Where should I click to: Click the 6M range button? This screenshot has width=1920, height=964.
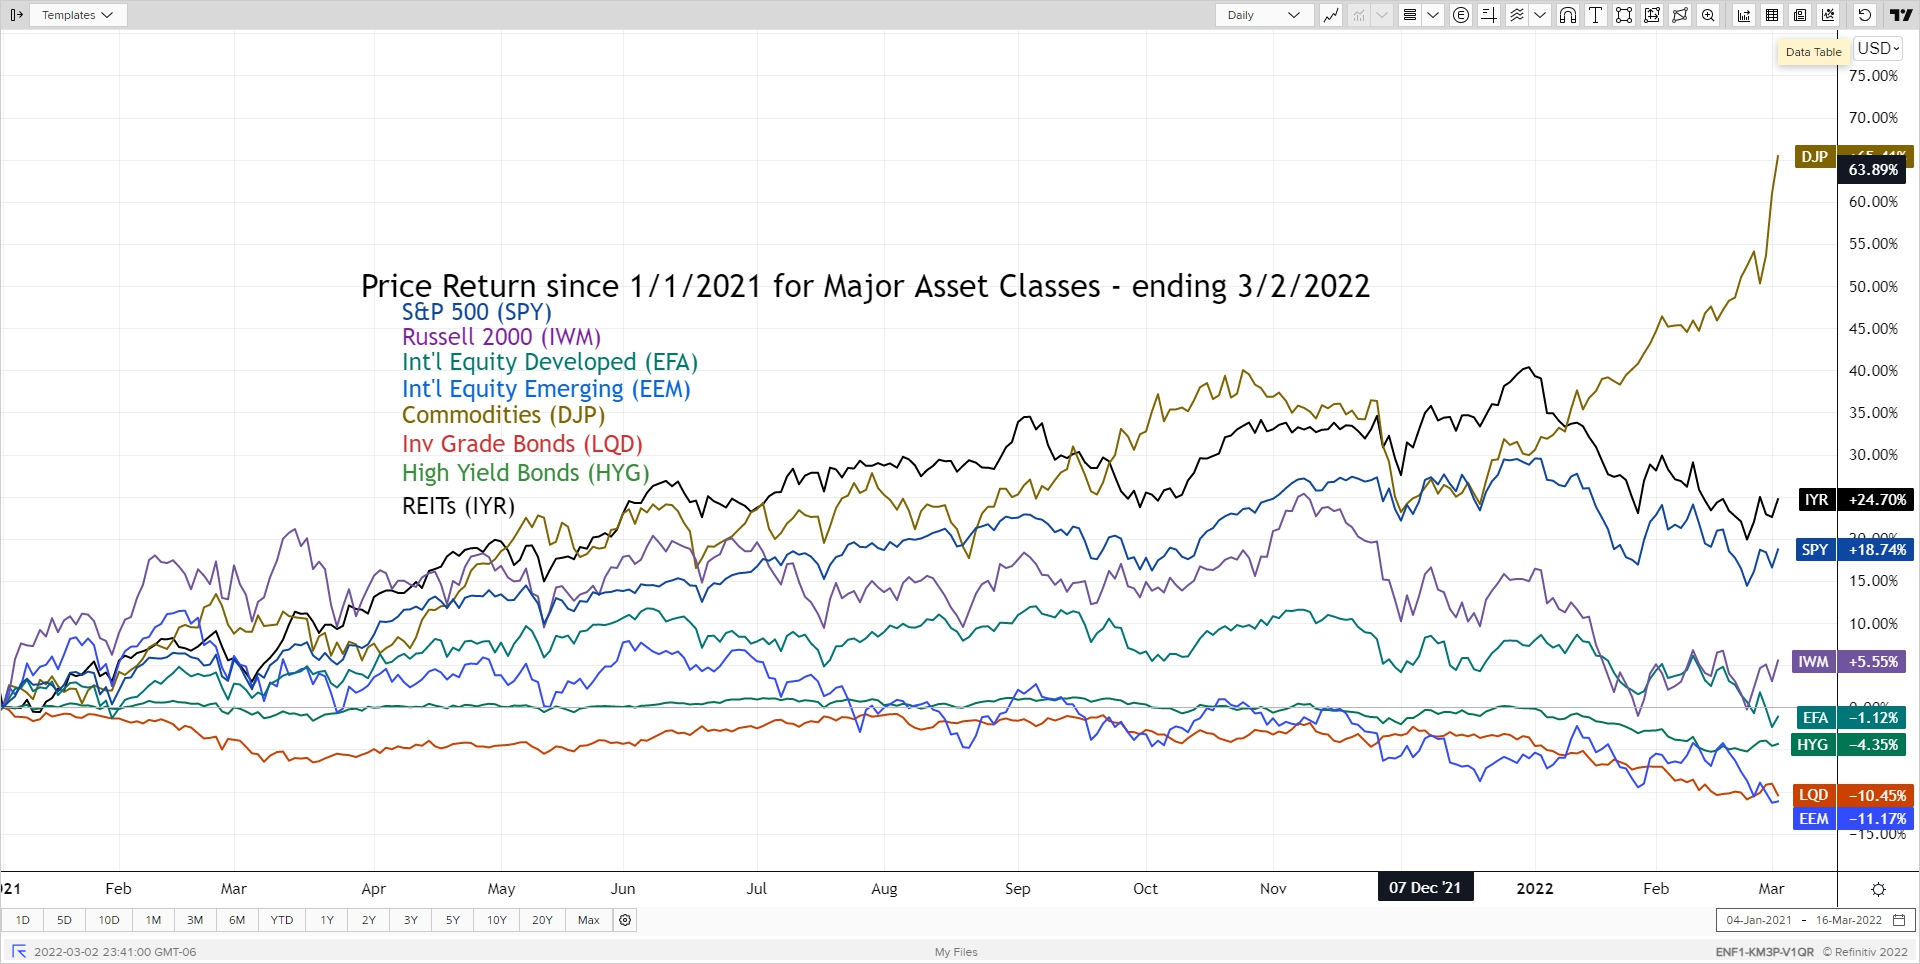point(237,920)
